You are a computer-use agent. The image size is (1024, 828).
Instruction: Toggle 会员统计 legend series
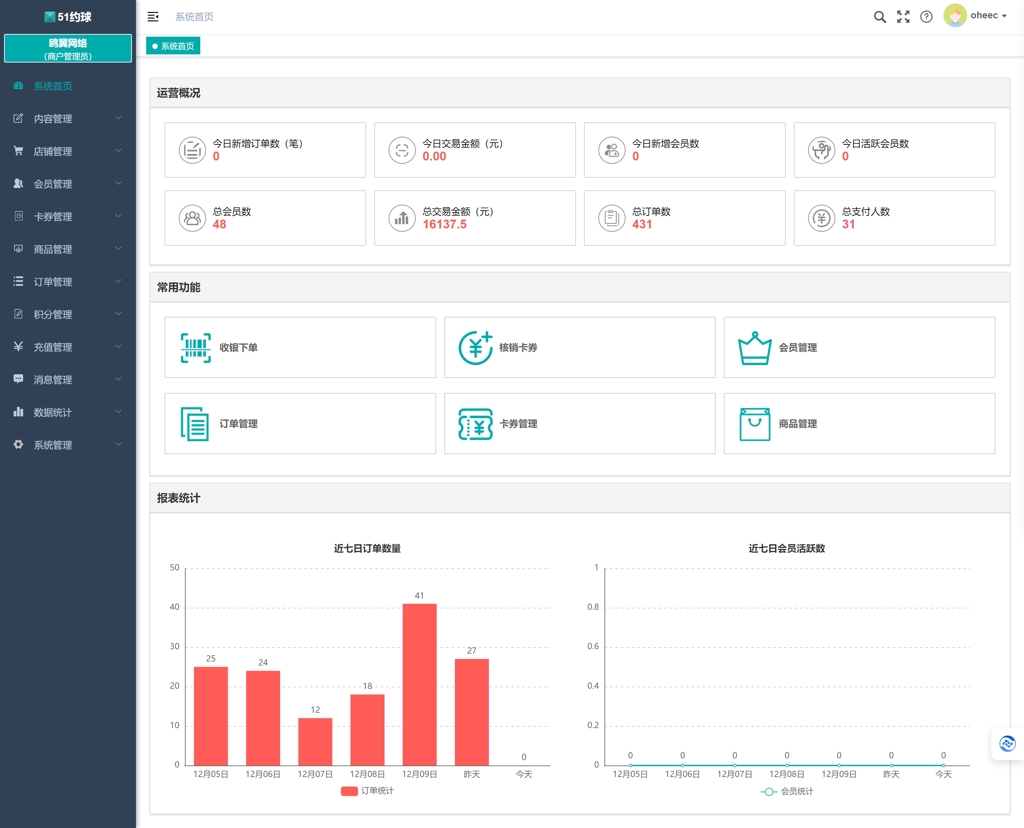pos(787,791)
